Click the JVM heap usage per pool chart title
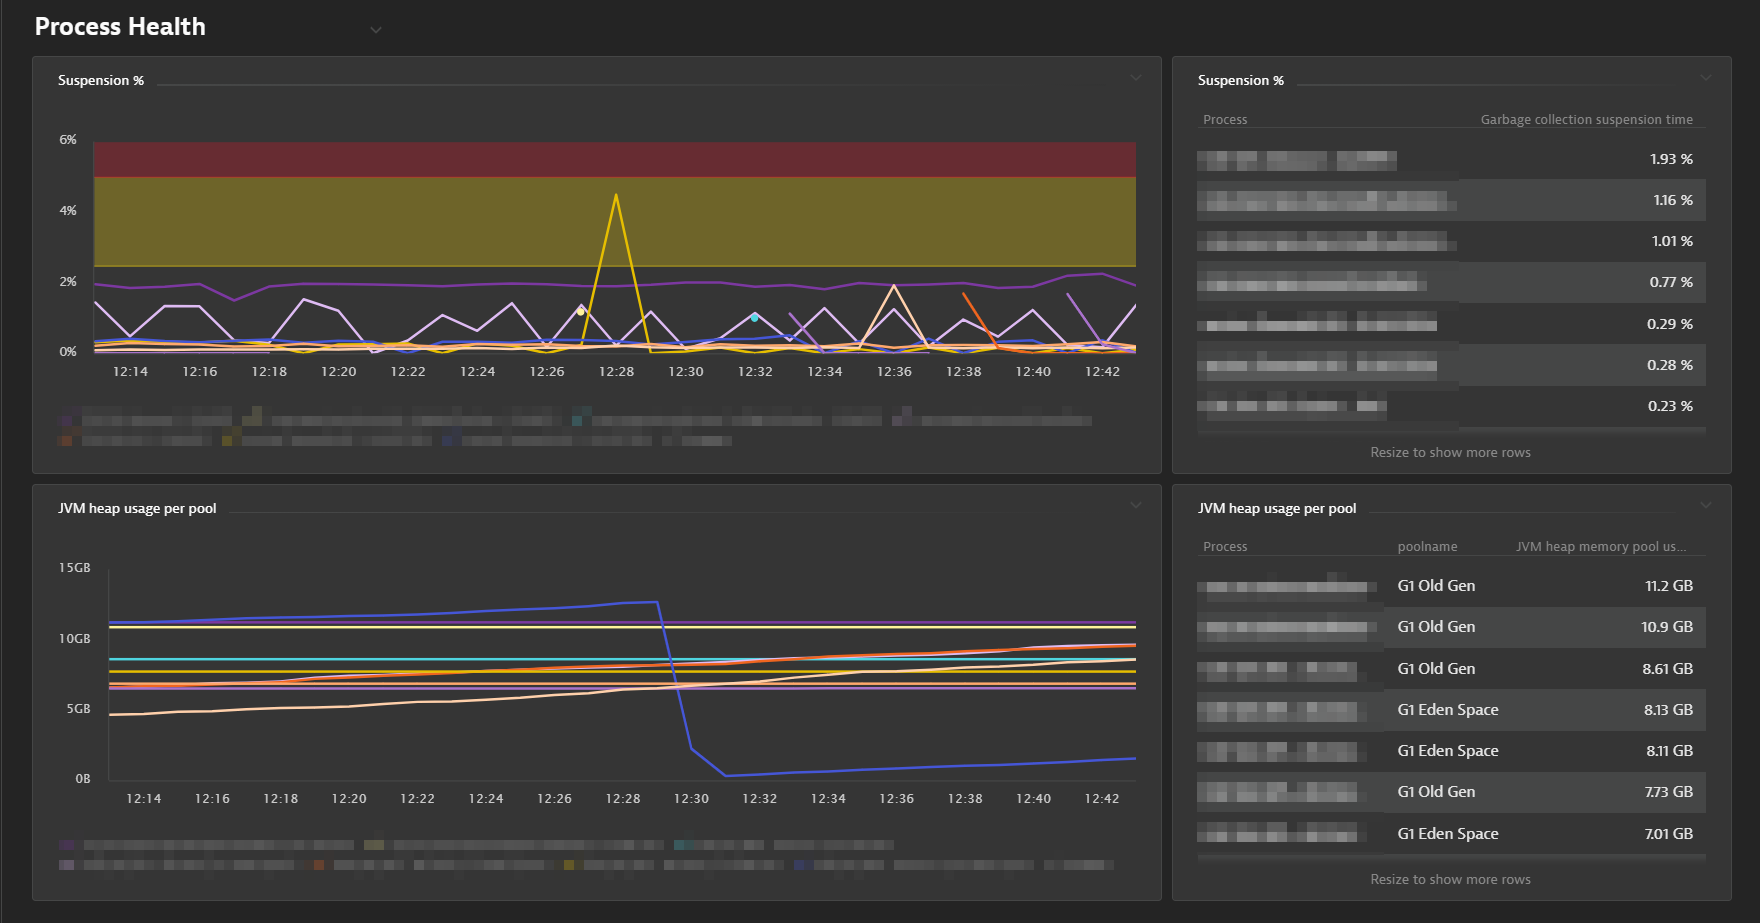The image size is (1760, 923). (x=137, y=508)
